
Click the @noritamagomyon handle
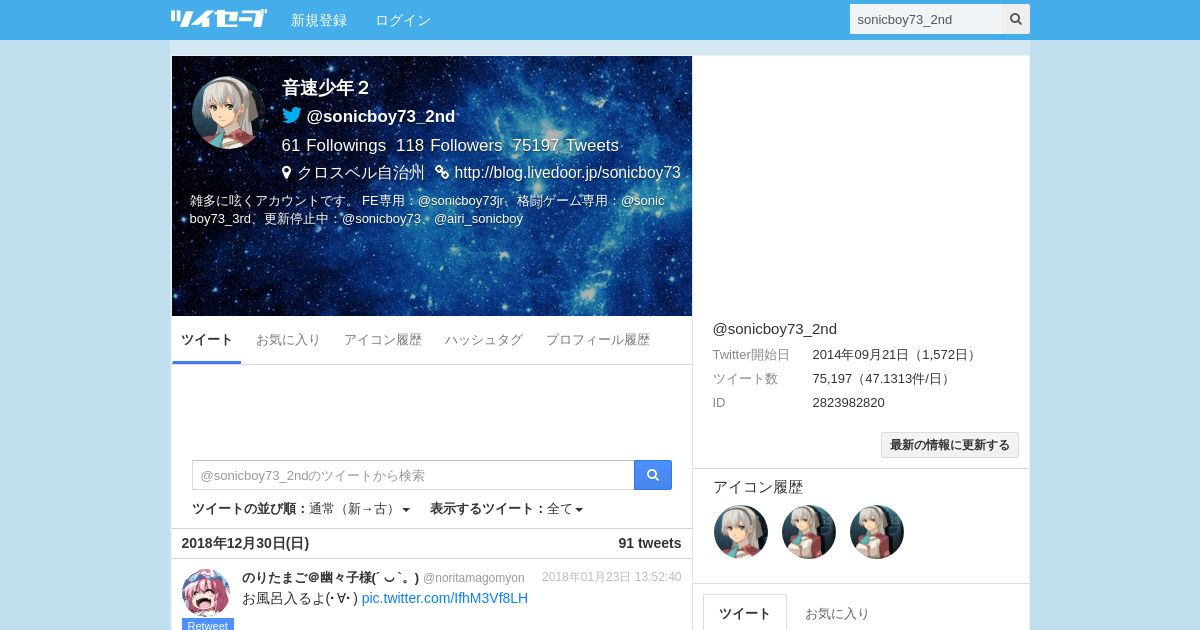tap(474, 578)
